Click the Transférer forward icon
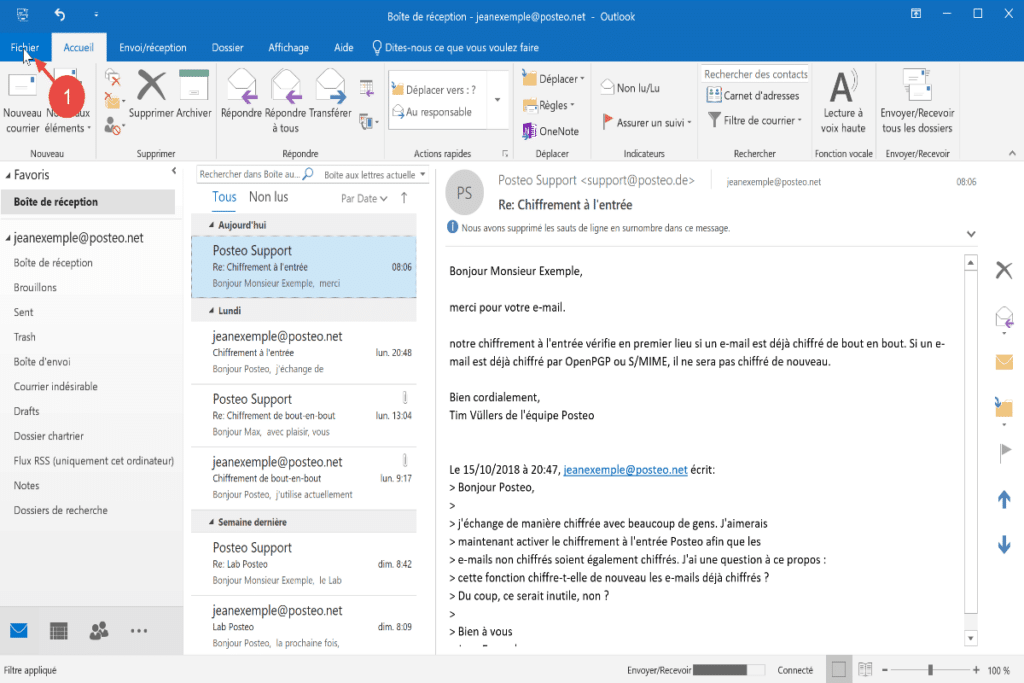This screenshot has width=1024, height=683. [330, 88]
